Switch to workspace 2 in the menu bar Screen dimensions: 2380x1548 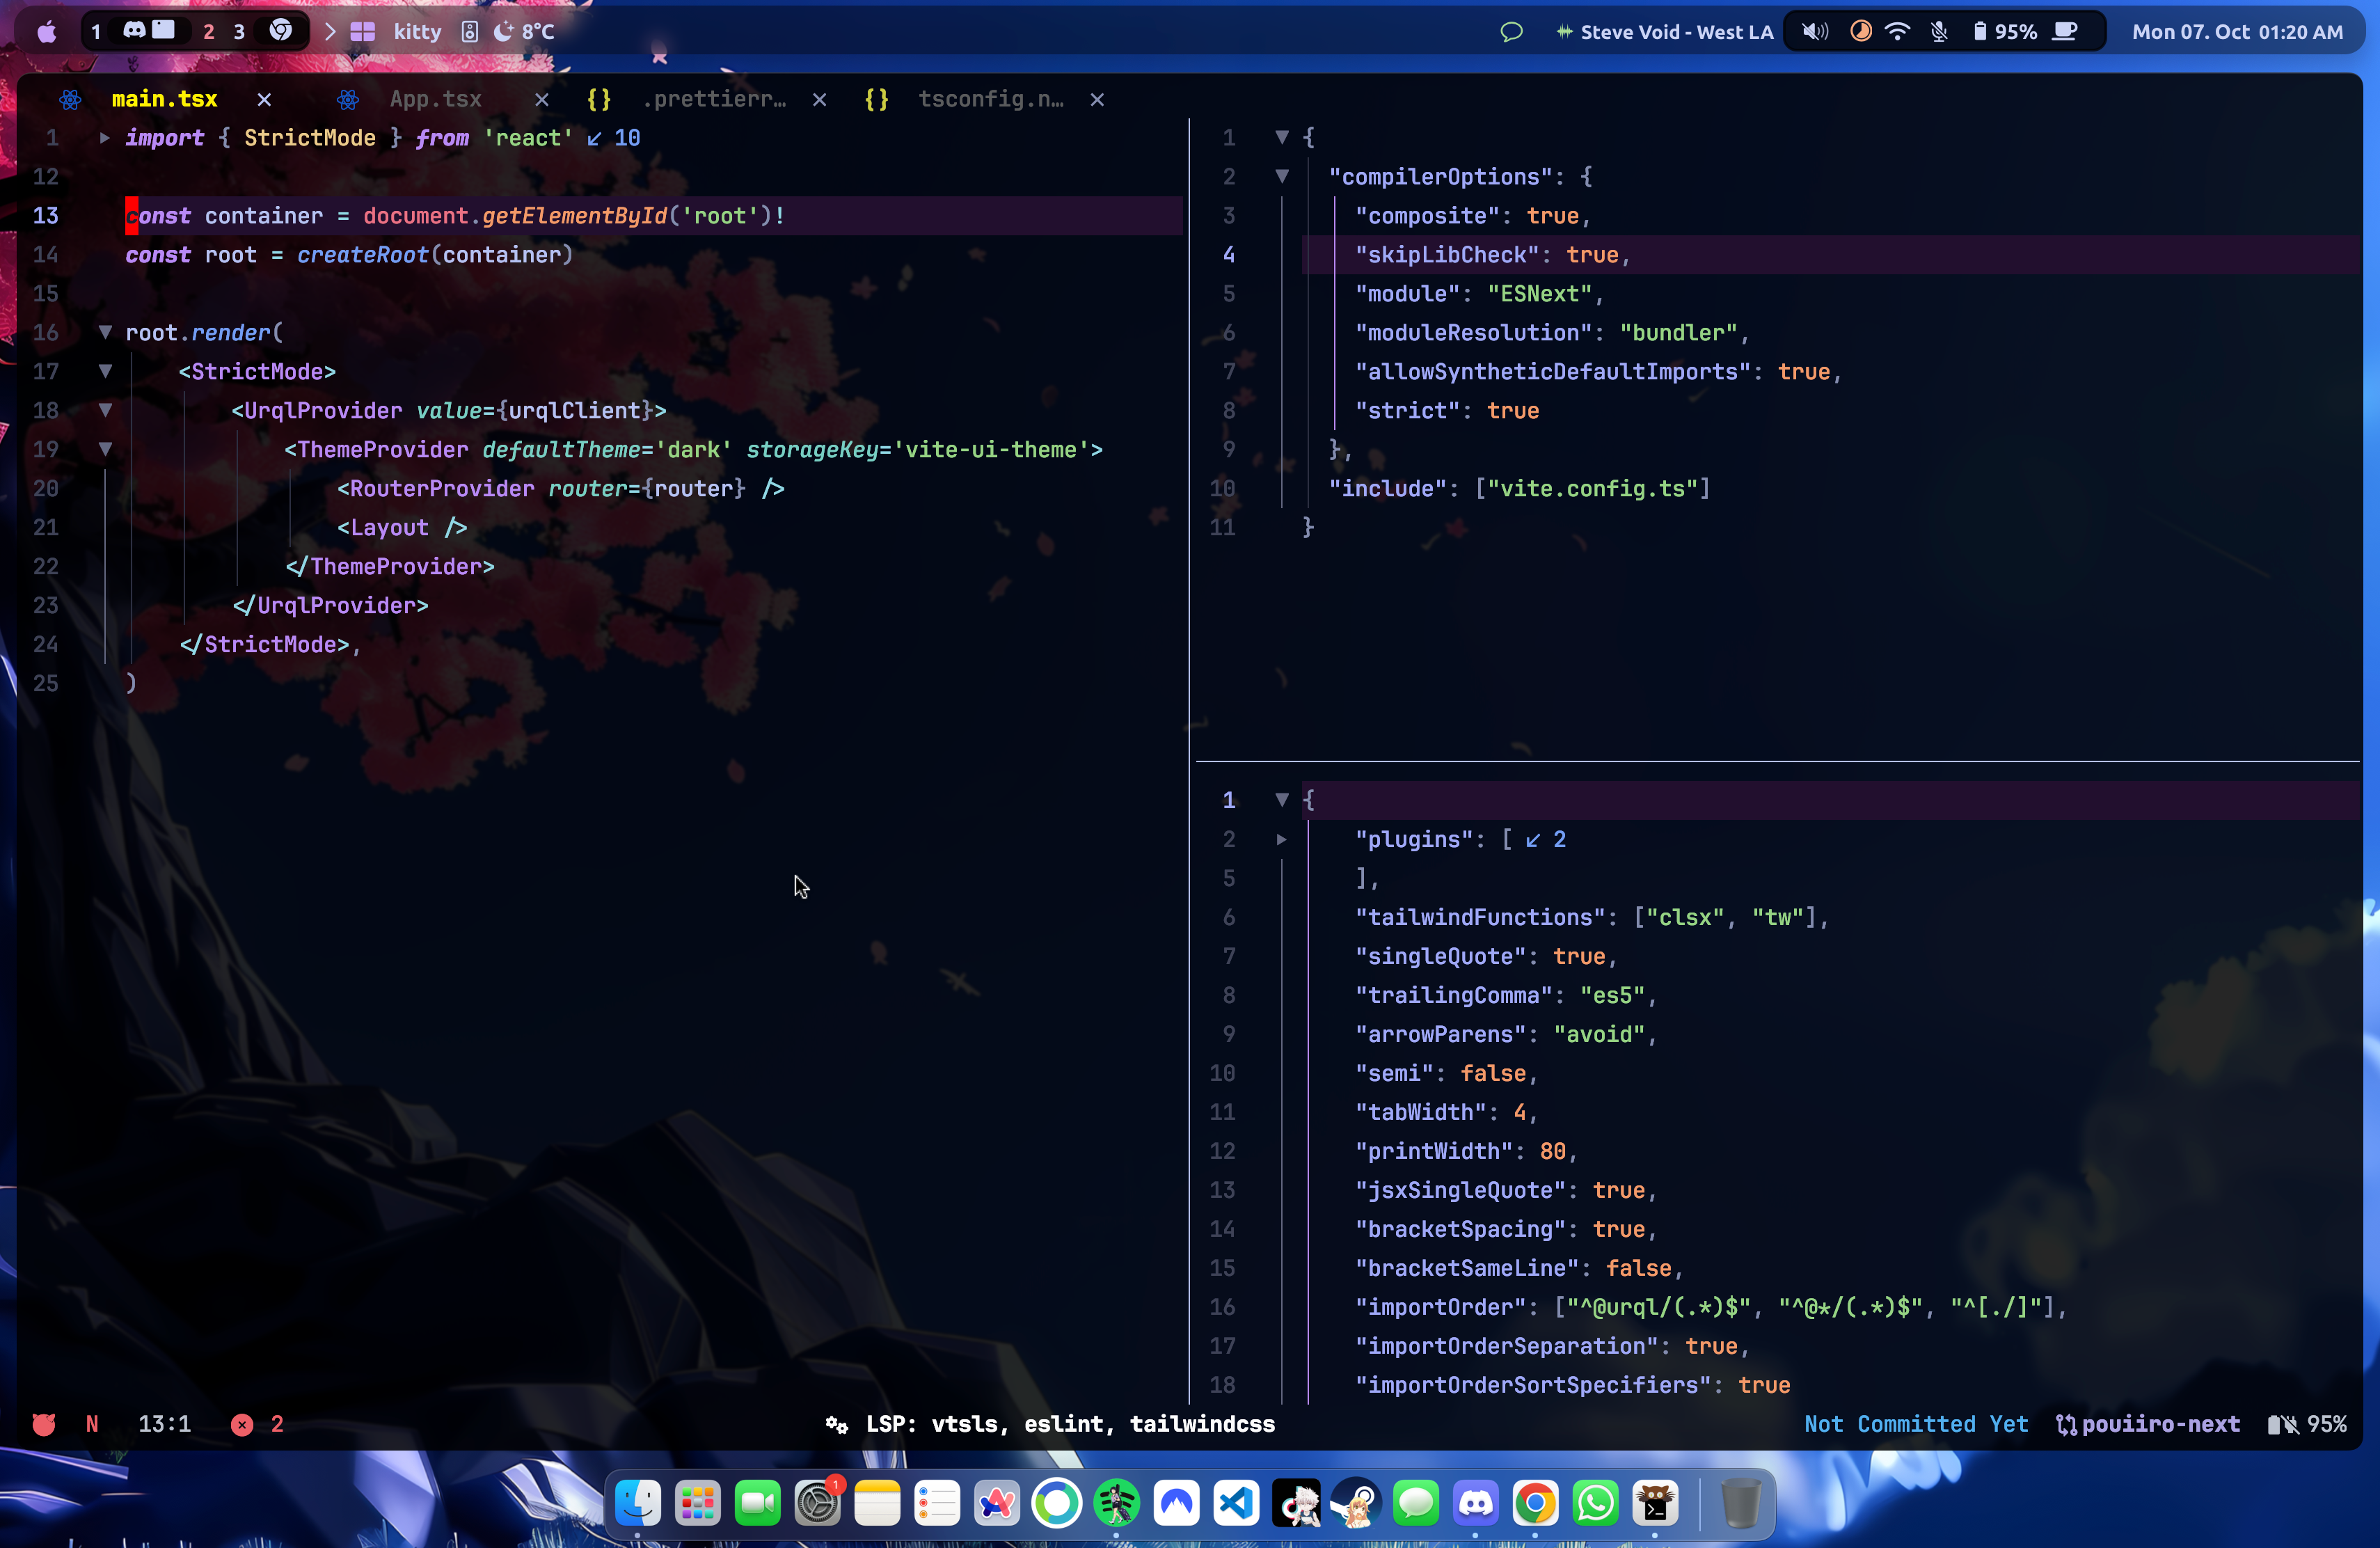coord(208,31)
